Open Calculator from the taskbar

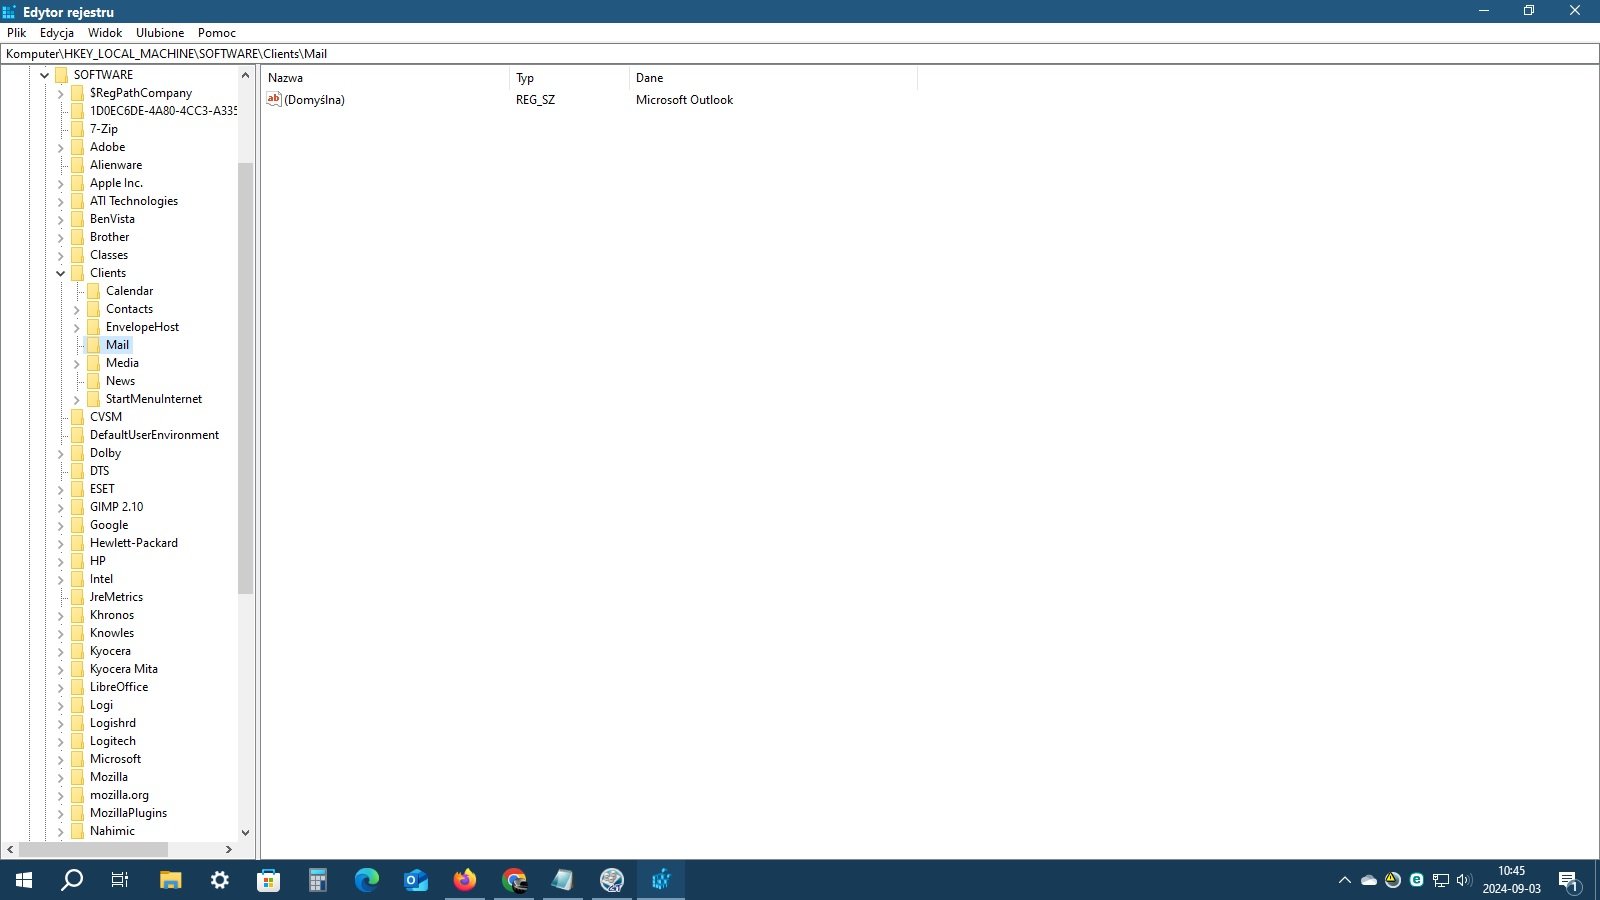[x=318, y=880]
